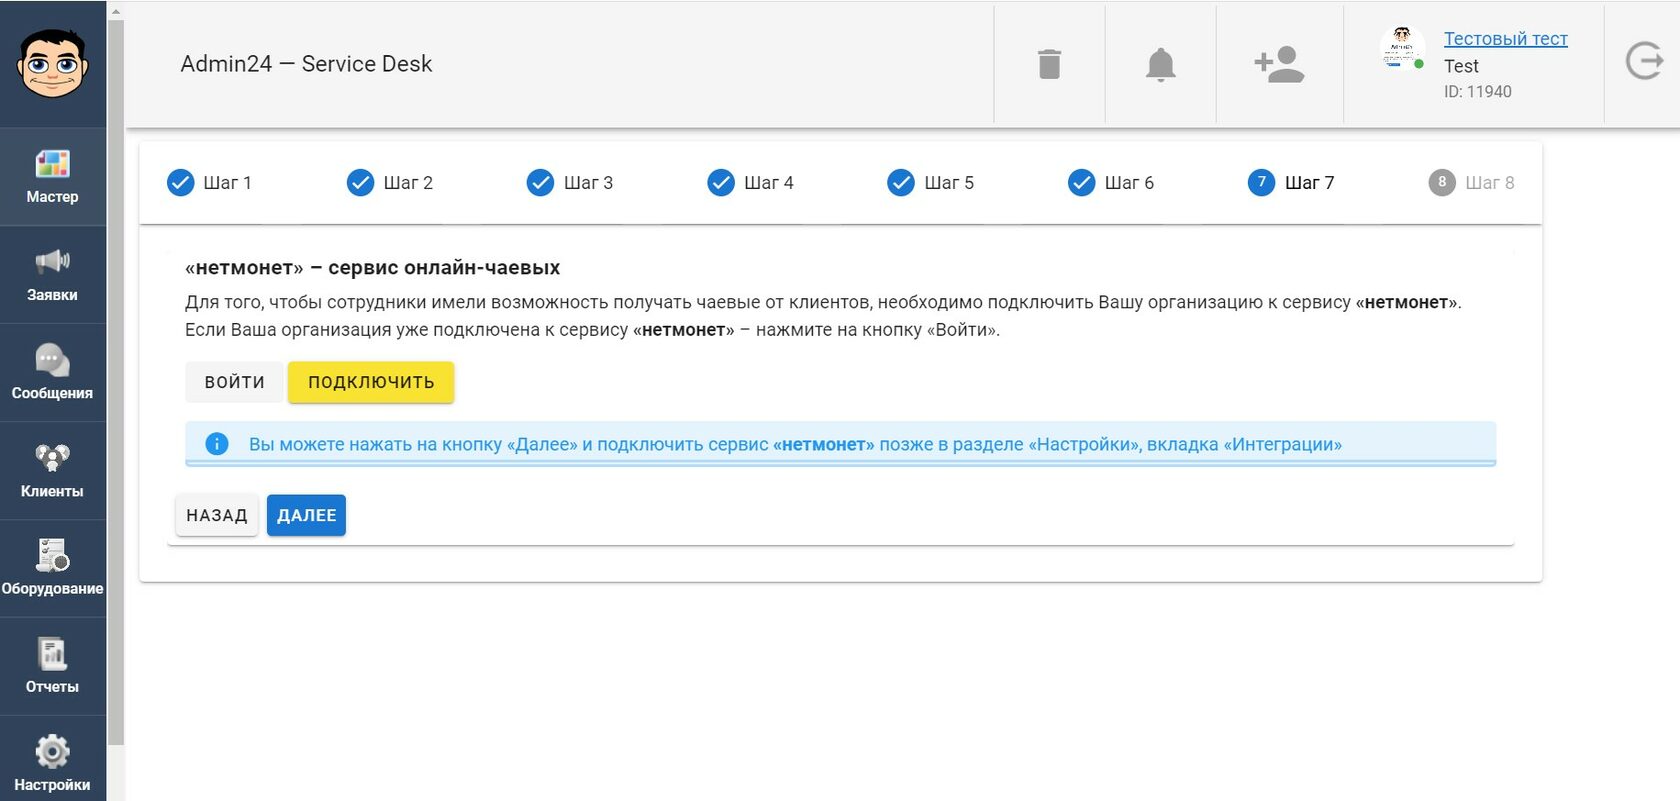Open the trash bin icon in header

click(1049, 64)
